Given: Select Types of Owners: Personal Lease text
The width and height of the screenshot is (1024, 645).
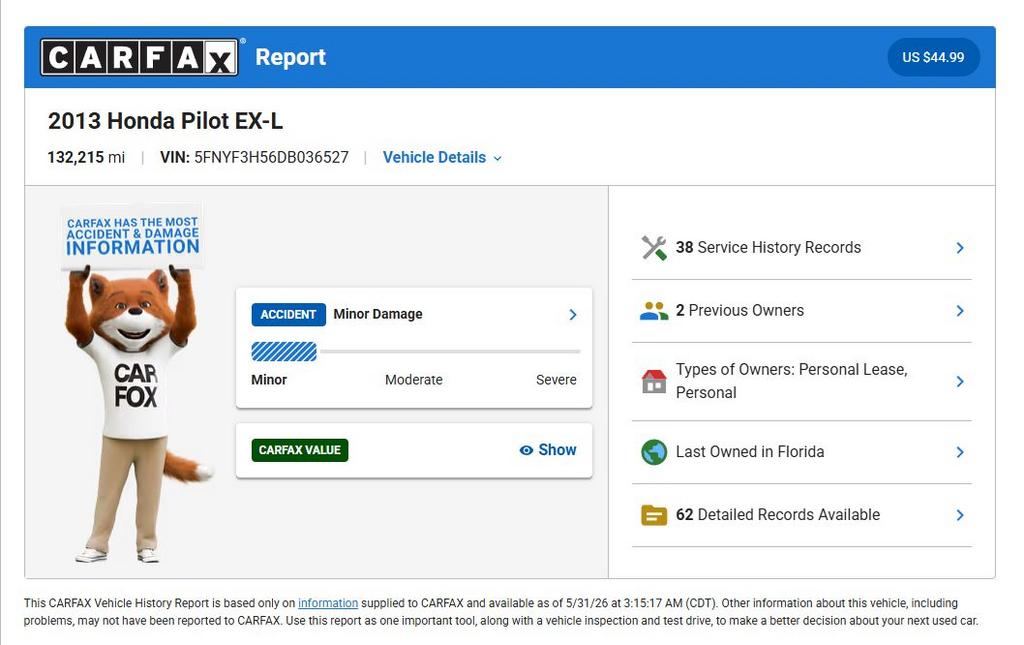Looking at the screenshot, I should point(792,381).
